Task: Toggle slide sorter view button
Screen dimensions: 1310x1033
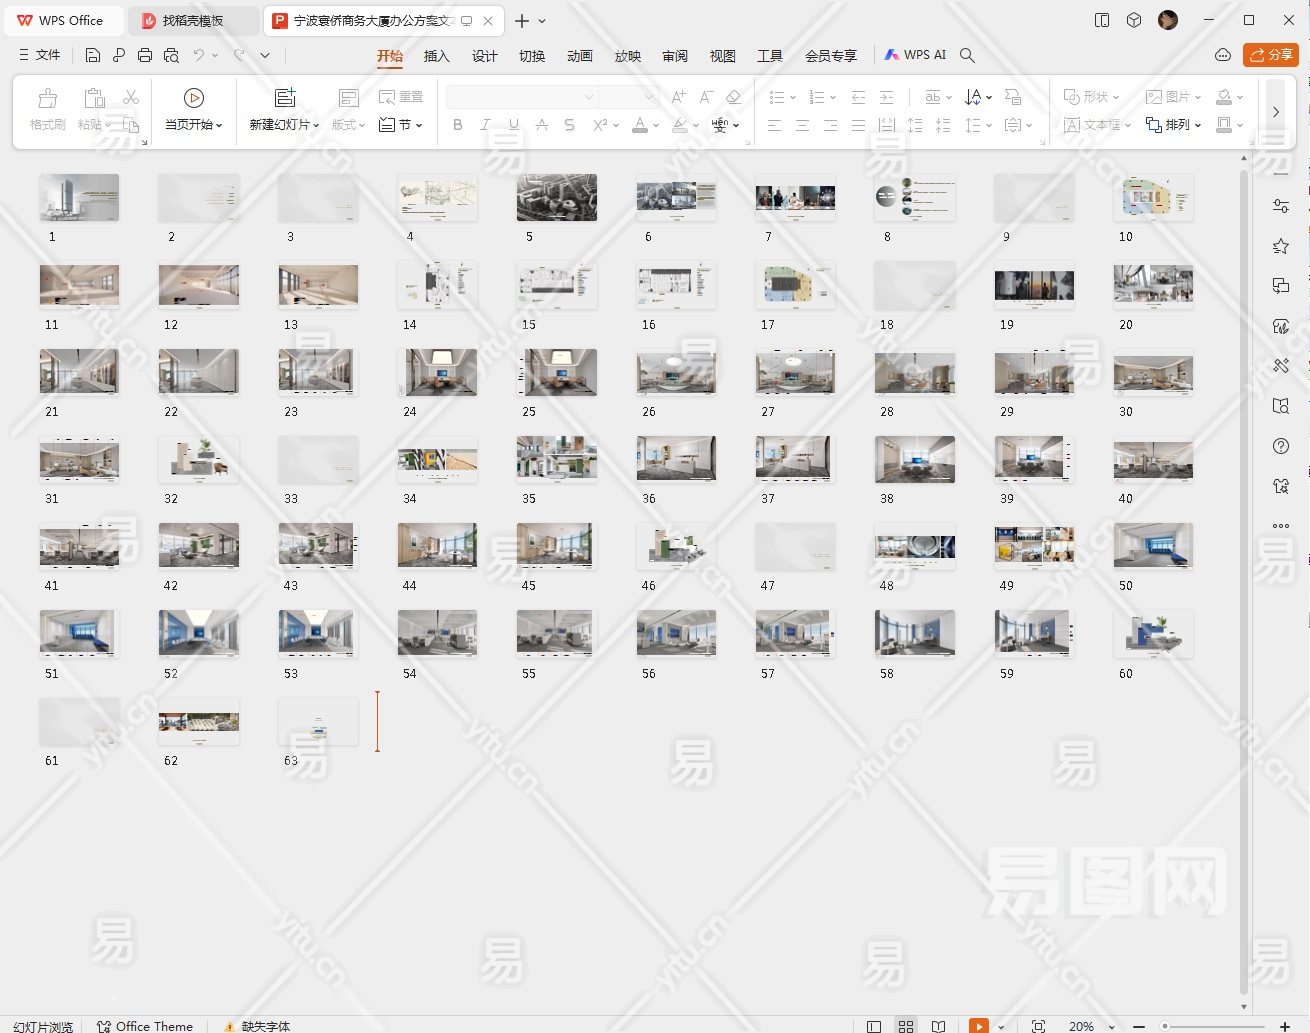Action: pos(906,1026)
